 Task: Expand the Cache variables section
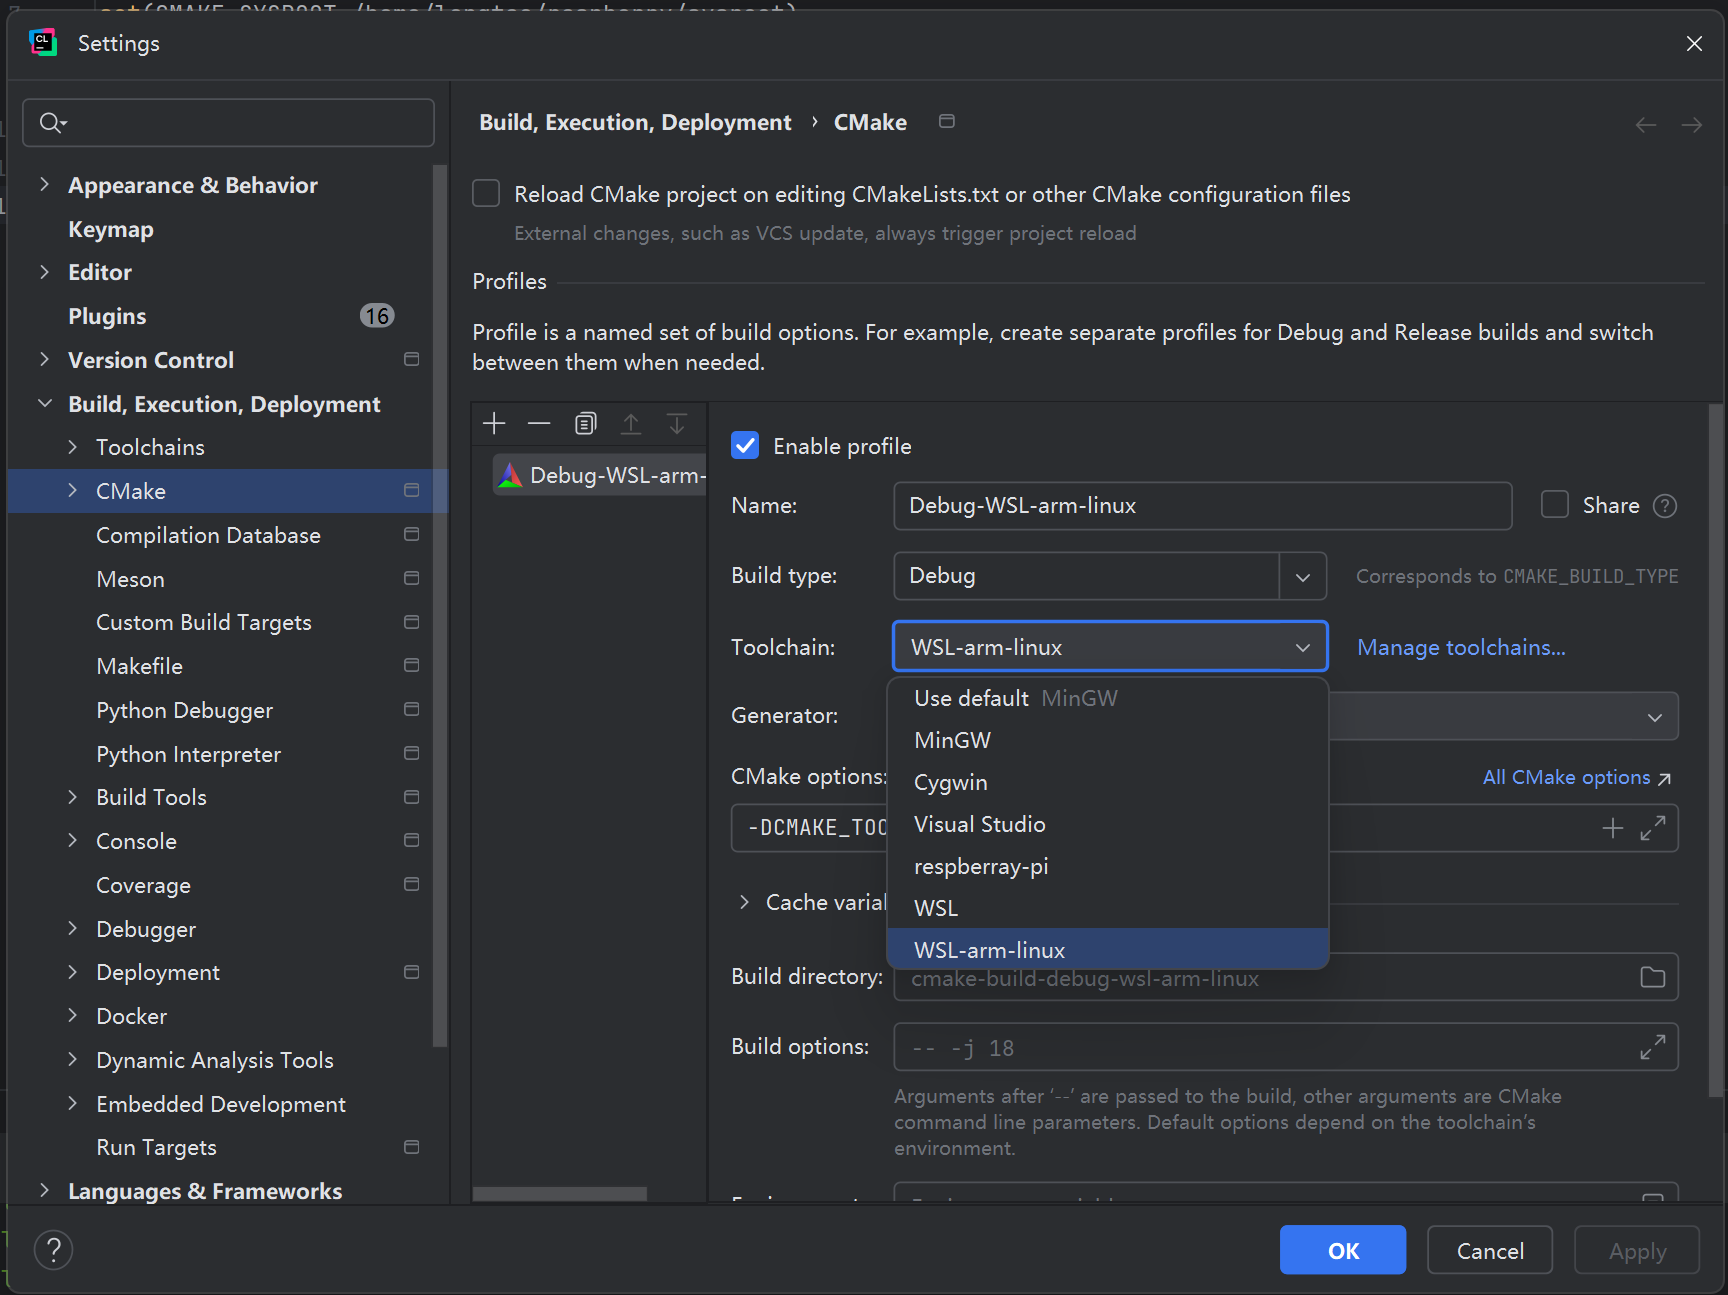pos(744,902)
